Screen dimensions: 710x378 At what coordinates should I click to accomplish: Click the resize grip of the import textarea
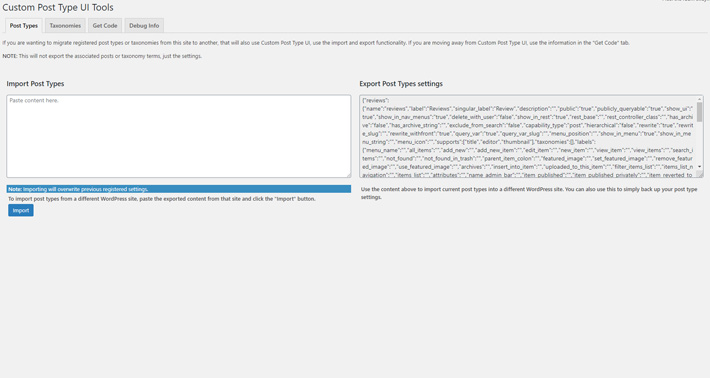[x=348, y=175]
